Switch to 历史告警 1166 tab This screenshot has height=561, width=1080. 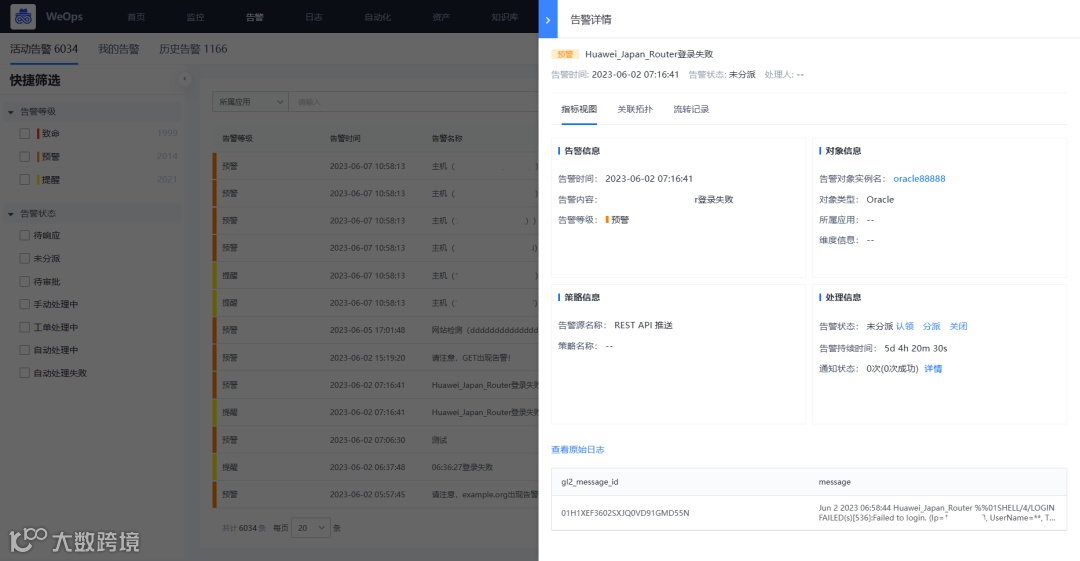click(193, 49)
